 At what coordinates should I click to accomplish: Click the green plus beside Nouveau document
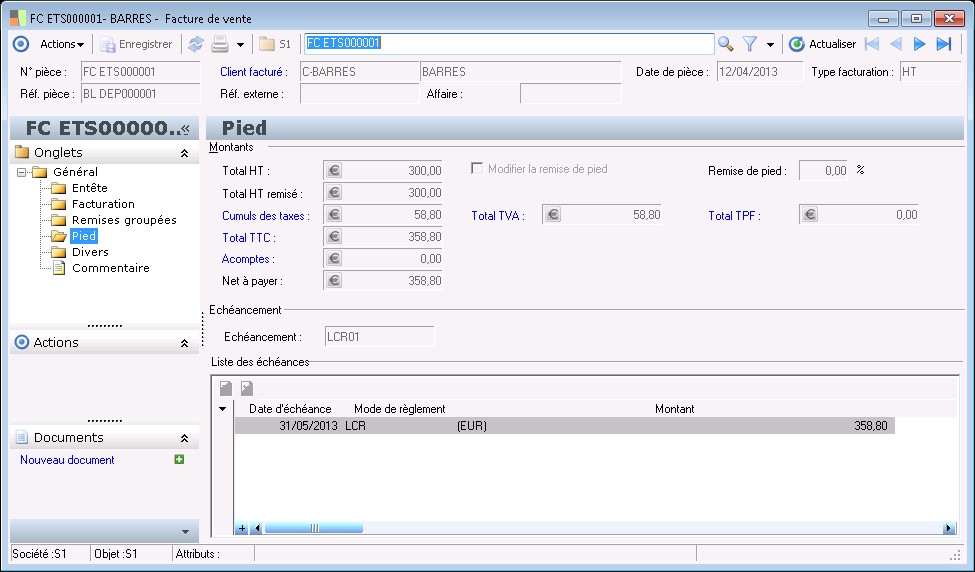pyautogui.click(x=179, y=460)
